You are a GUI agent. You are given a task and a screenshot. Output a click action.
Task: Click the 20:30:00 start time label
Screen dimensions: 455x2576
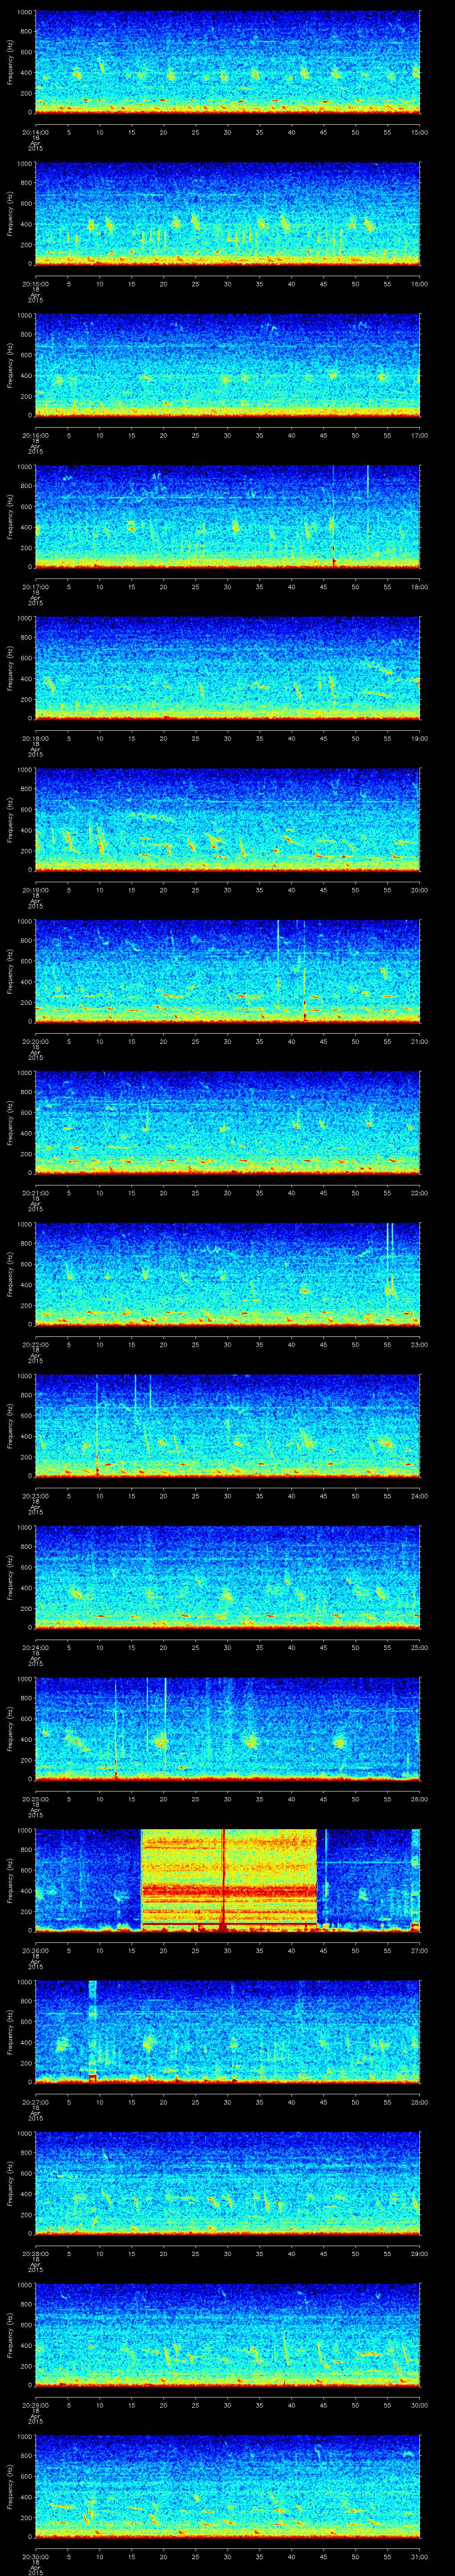[35, 2557]
